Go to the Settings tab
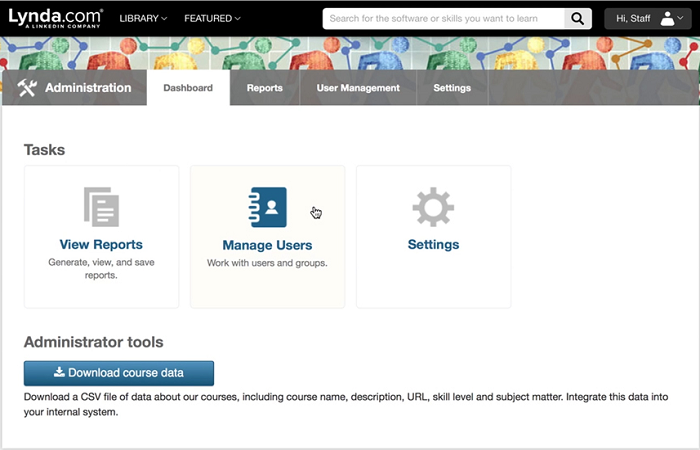Screen dimensions: 700x450 (x=452, y=88)
